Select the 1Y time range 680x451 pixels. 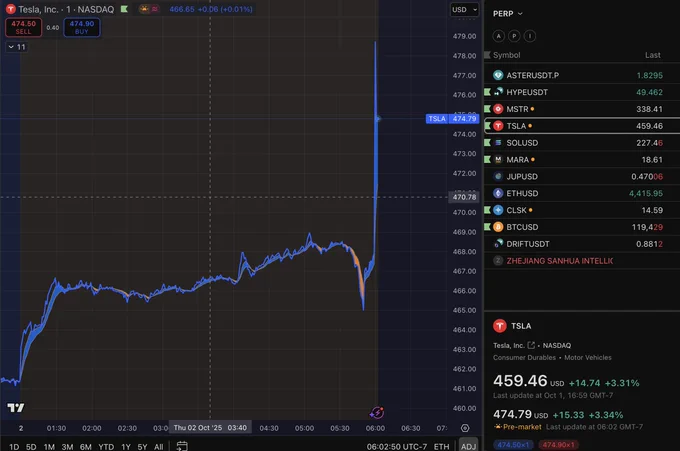tap(126, 446)
